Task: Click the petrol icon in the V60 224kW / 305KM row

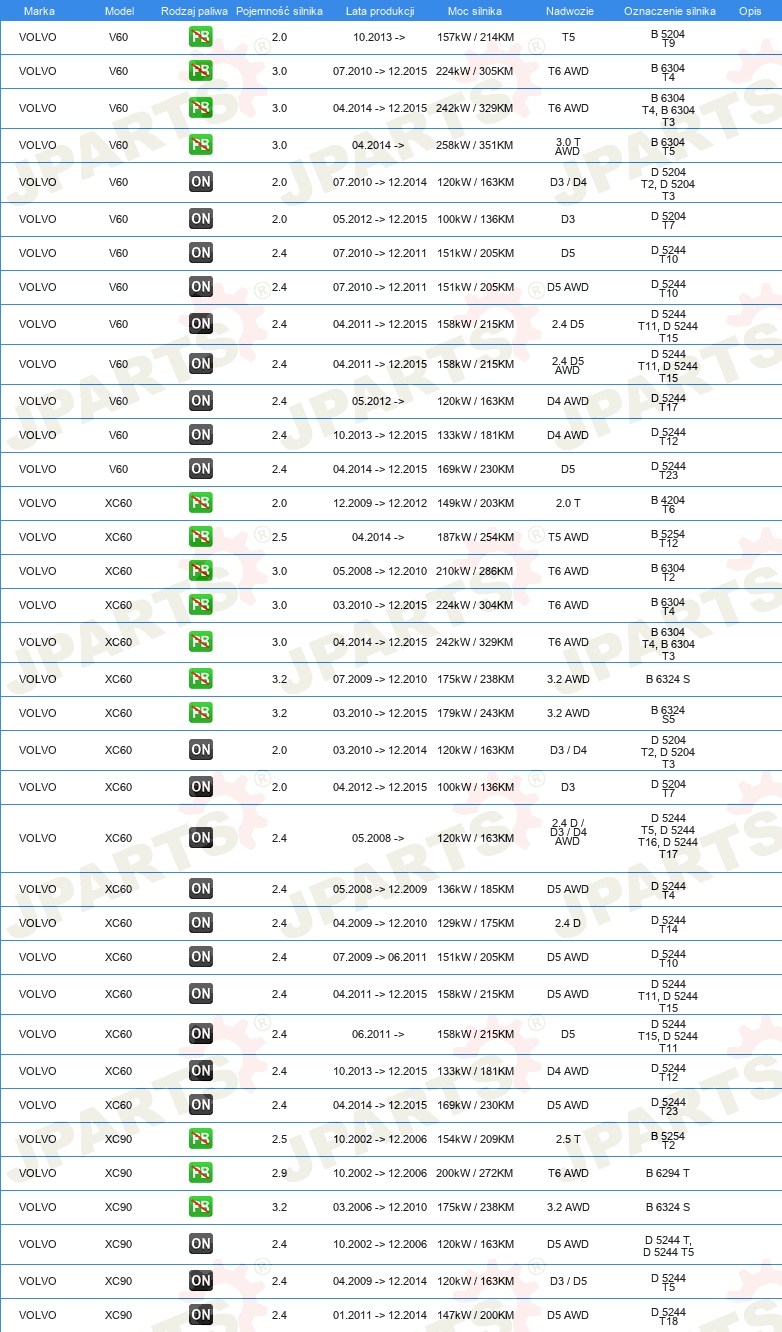Action: (x=201, y=71)
